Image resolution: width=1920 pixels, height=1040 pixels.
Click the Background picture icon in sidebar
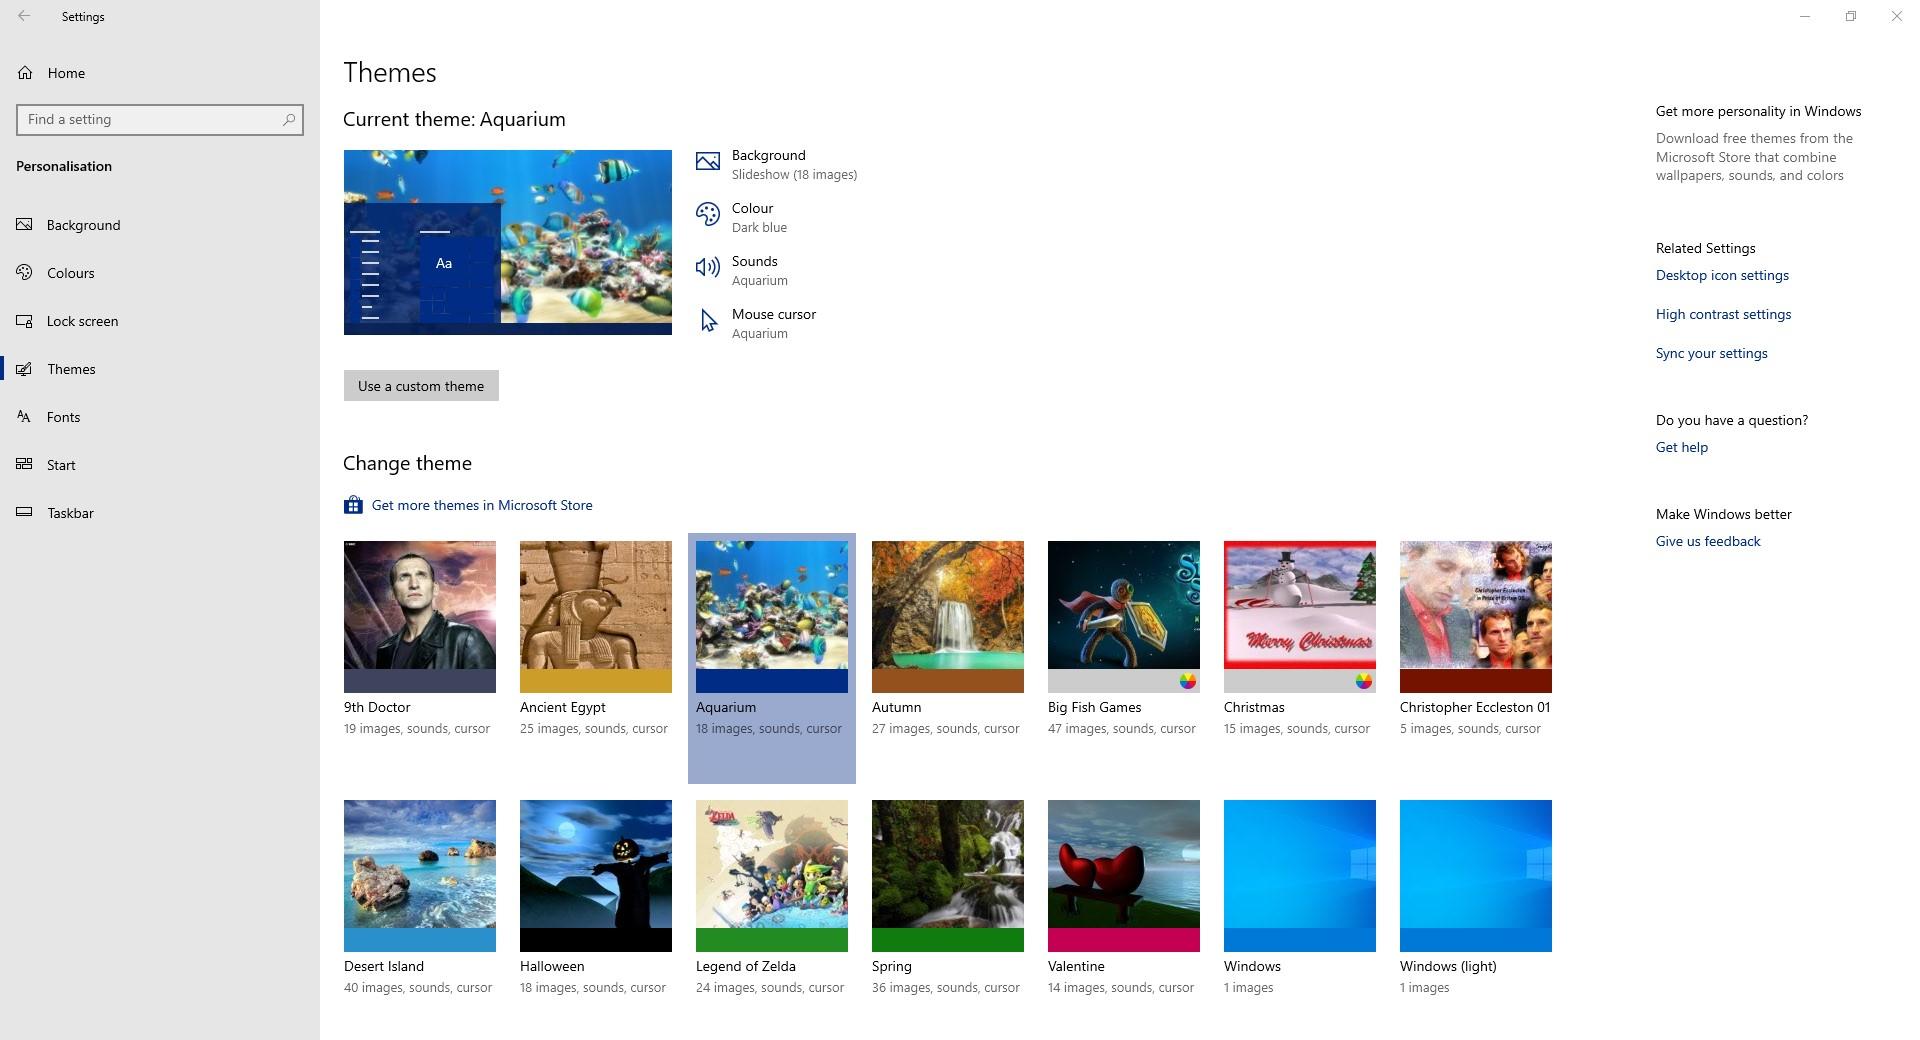click(25, 225)
